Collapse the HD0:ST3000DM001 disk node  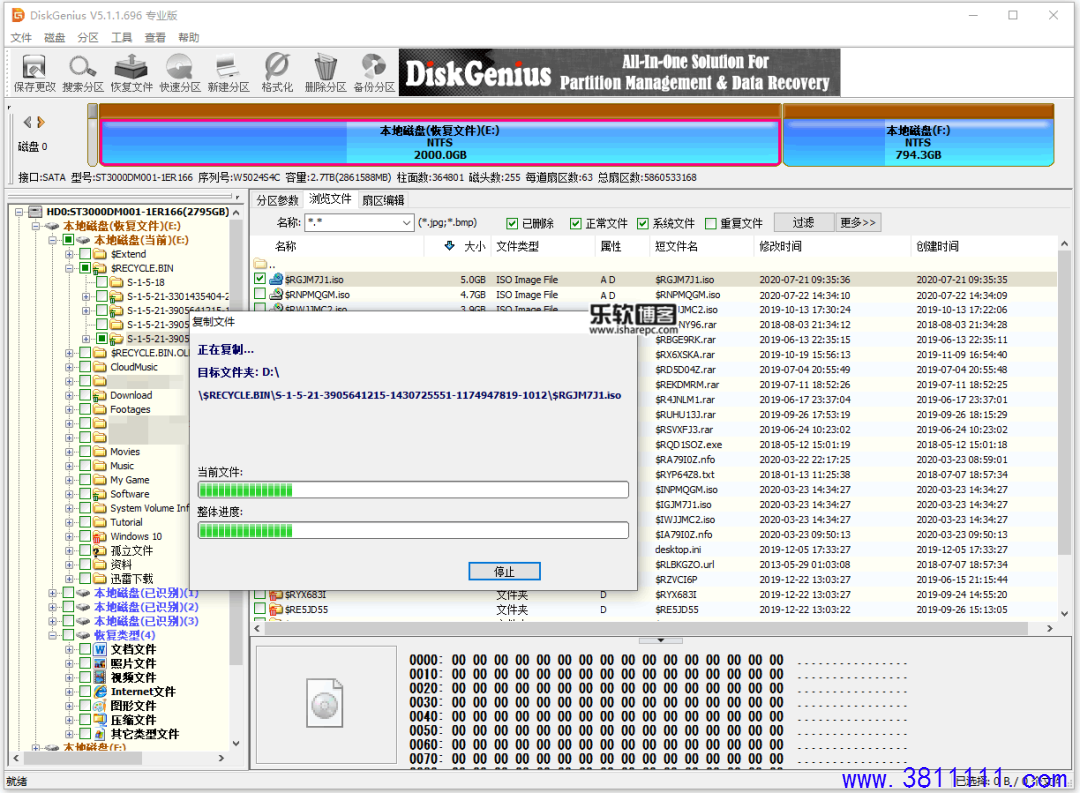coord(20,212)
